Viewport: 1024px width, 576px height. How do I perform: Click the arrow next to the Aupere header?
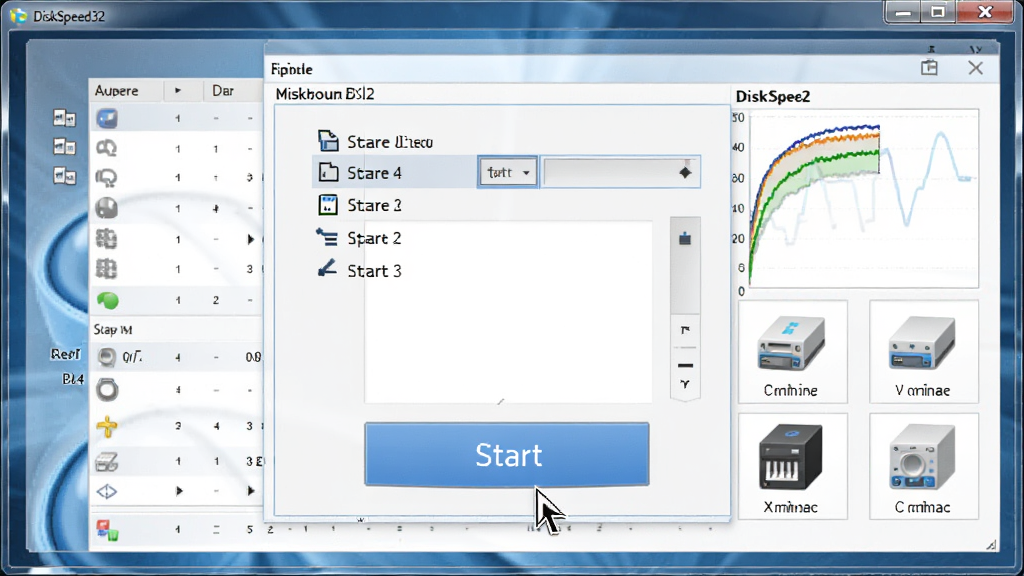(x=178, y=91)
